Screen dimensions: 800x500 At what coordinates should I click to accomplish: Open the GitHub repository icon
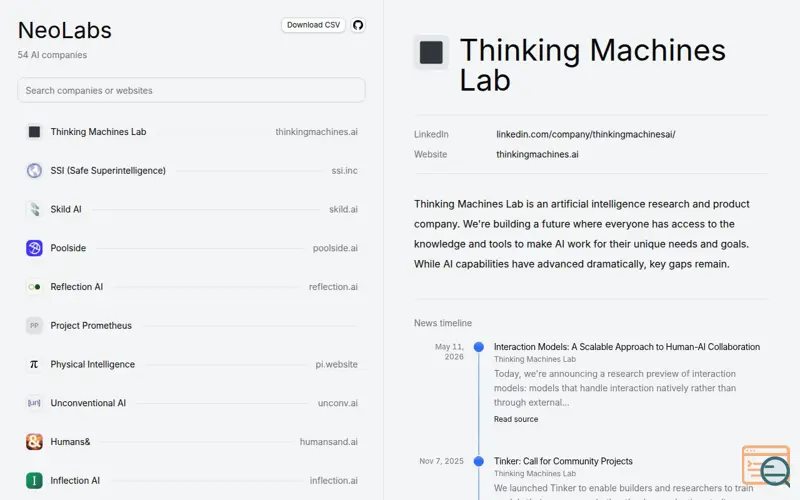pyautogui.click(x=358, y=25)
